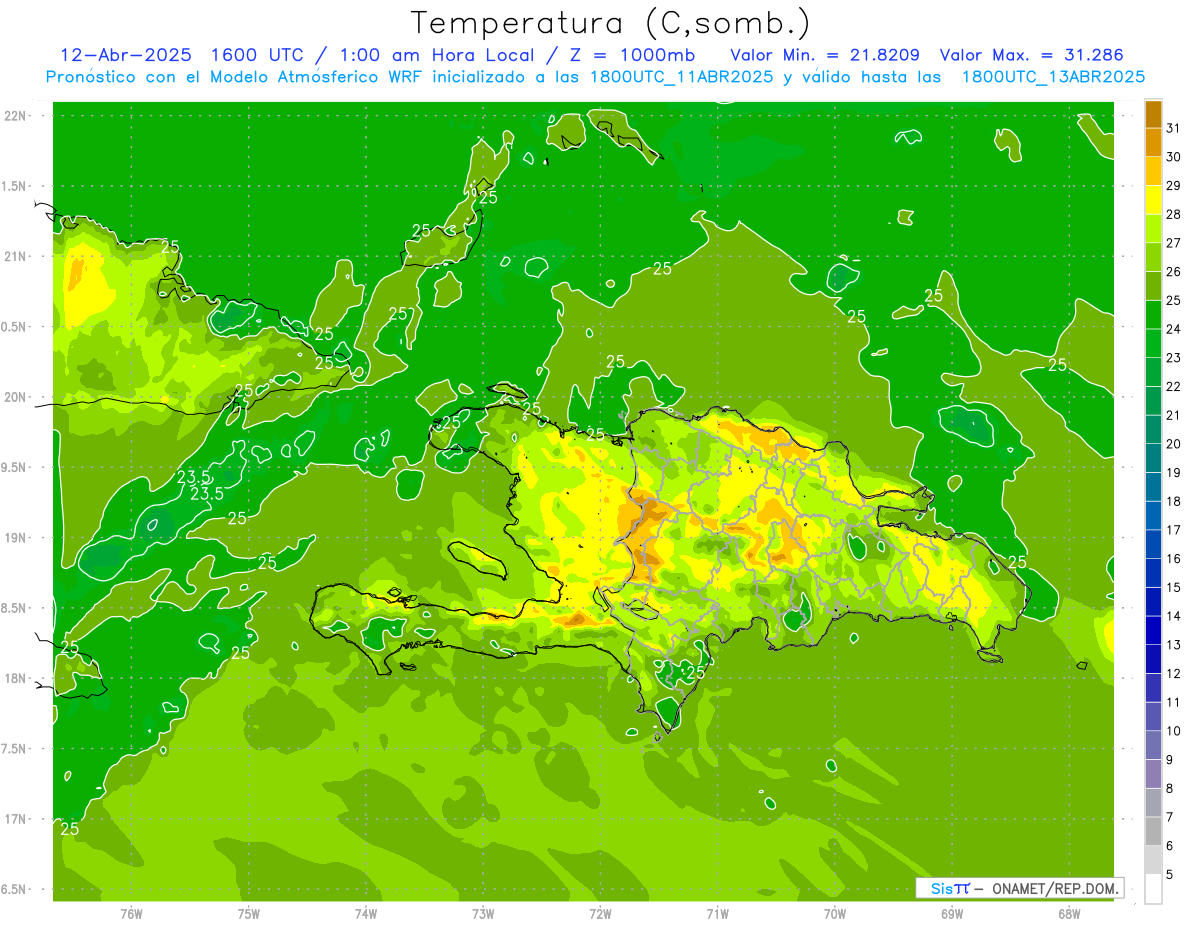
Task: Click the '74W' longitude tick label
Action: (366, 913)
